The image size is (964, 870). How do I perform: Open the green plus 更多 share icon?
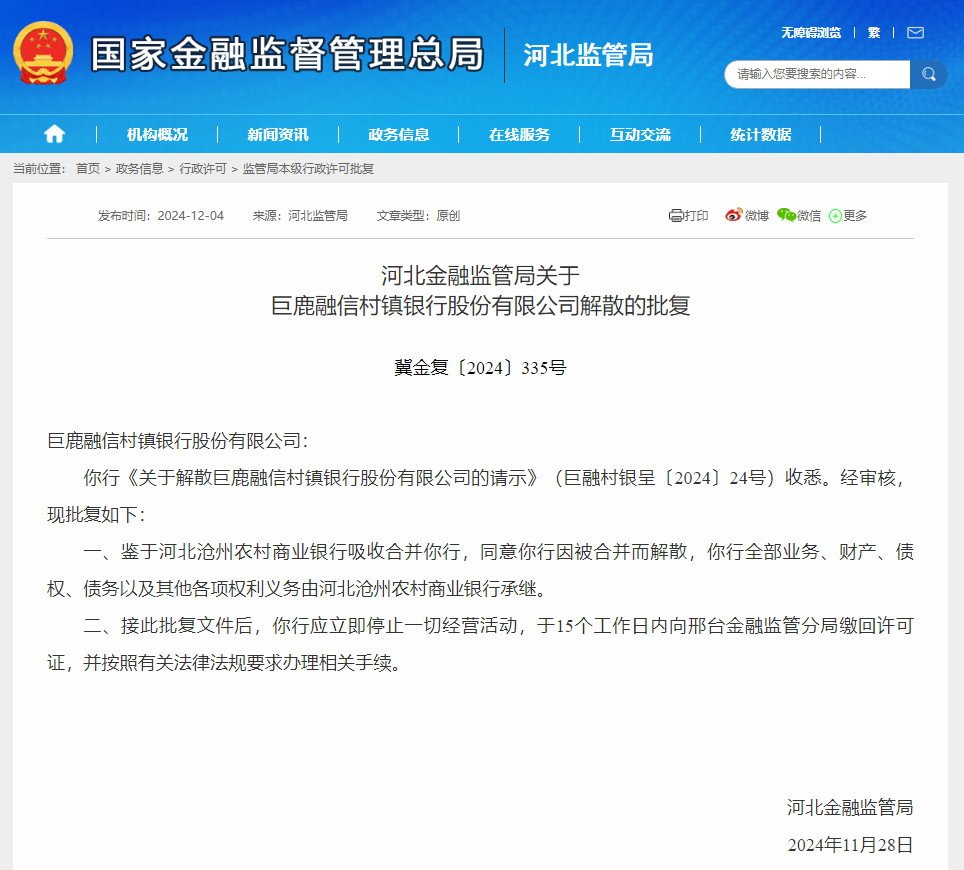835,216
